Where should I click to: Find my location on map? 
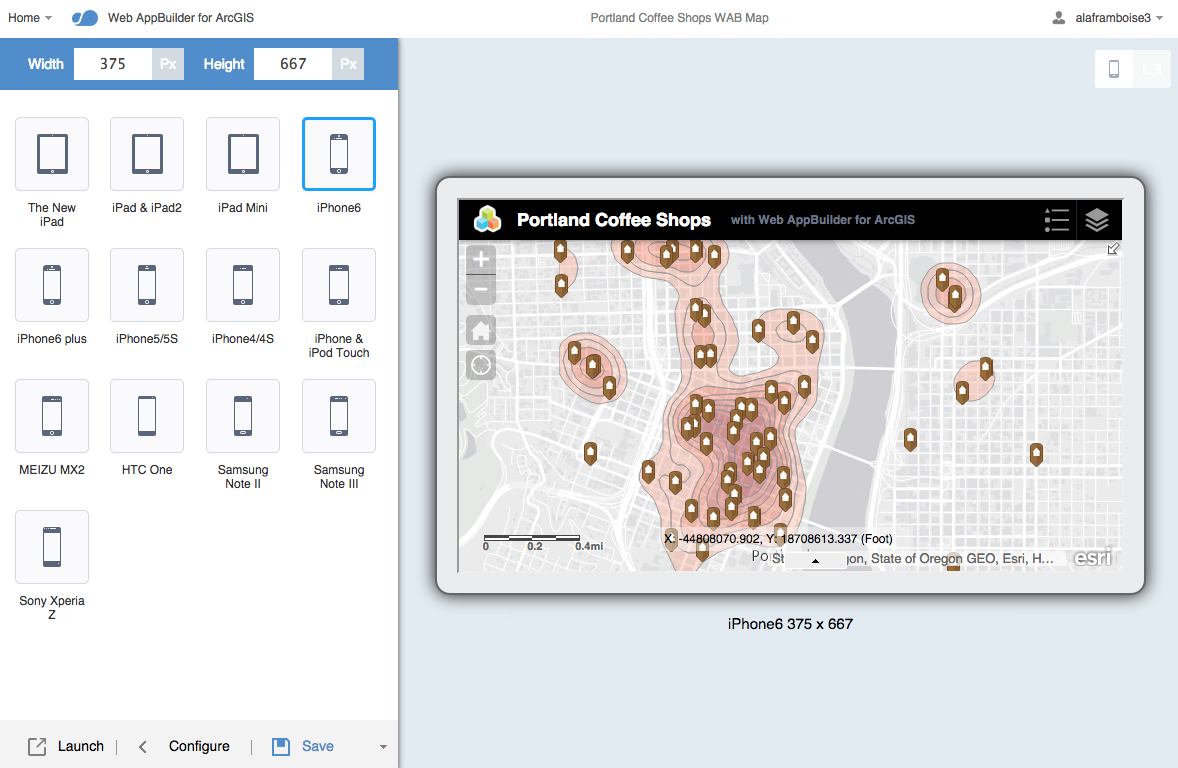click(481, 365)
